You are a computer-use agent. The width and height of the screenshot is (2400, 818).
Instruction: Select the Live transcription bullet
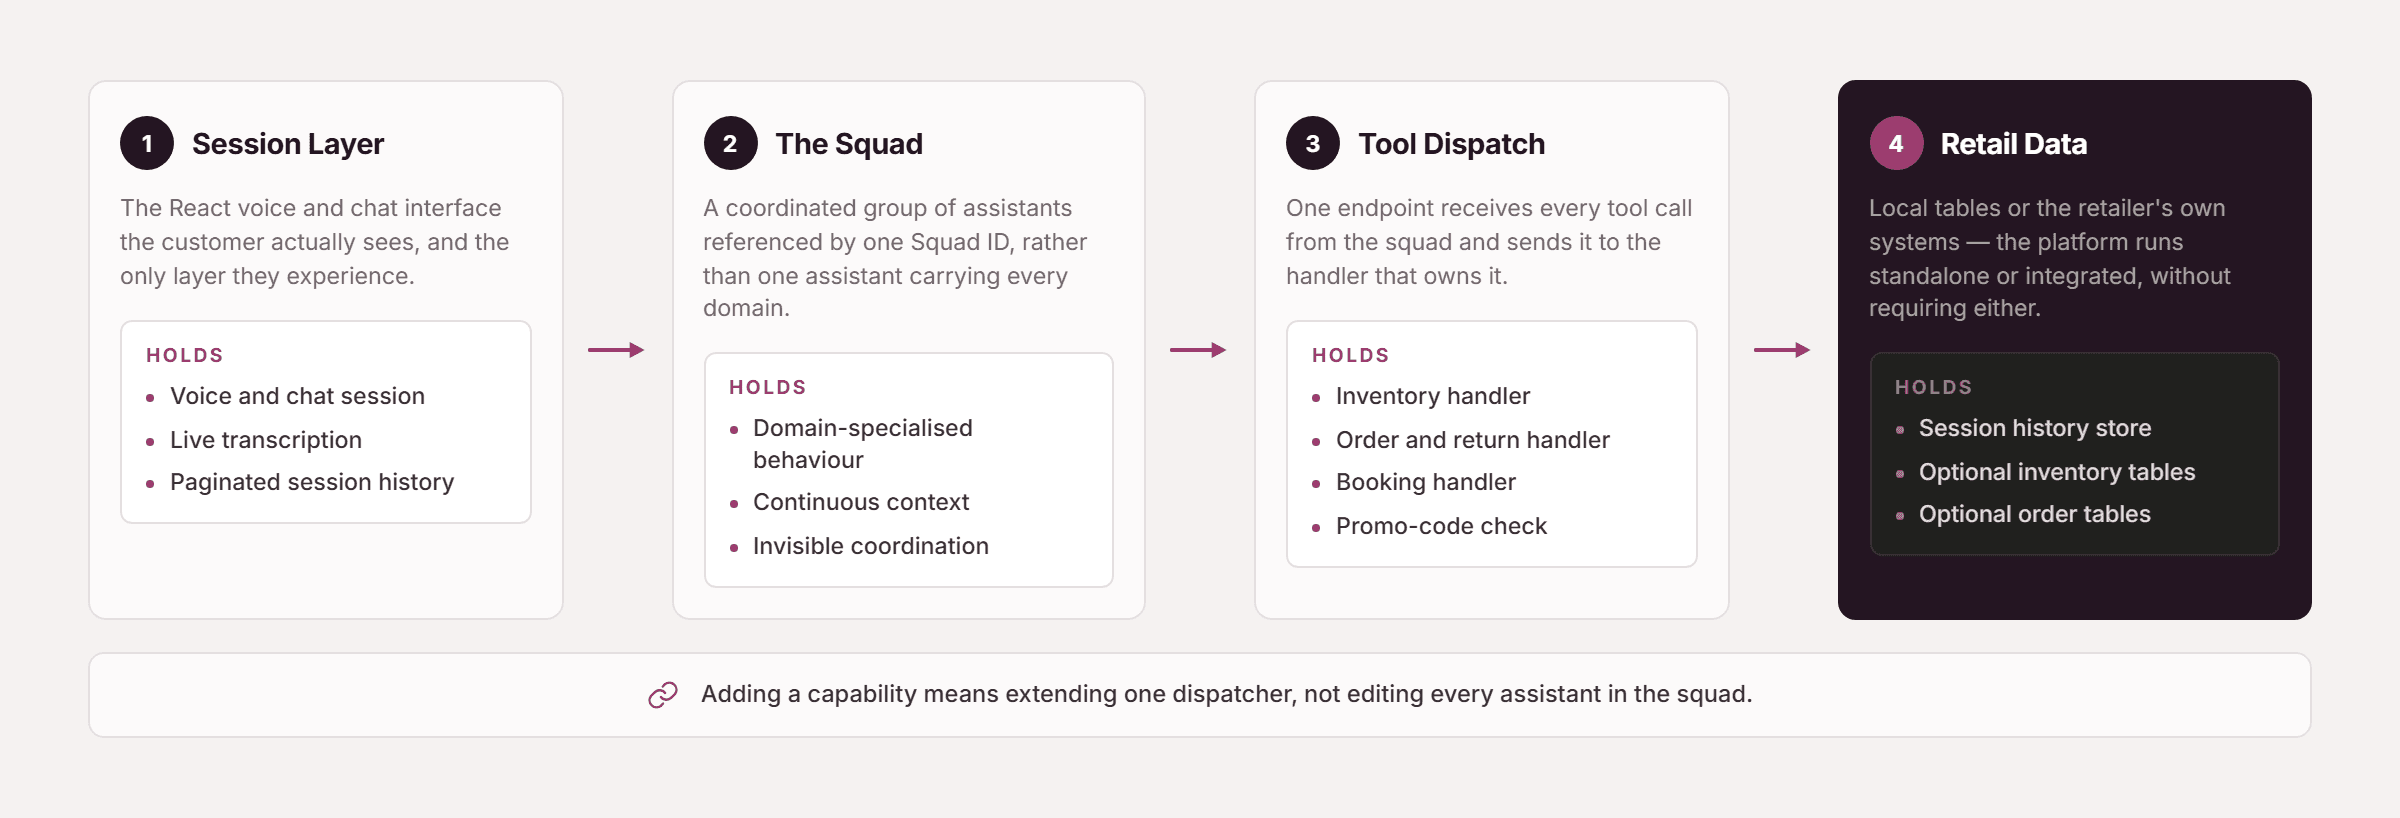pyautogui.click(x=266, y=440)
